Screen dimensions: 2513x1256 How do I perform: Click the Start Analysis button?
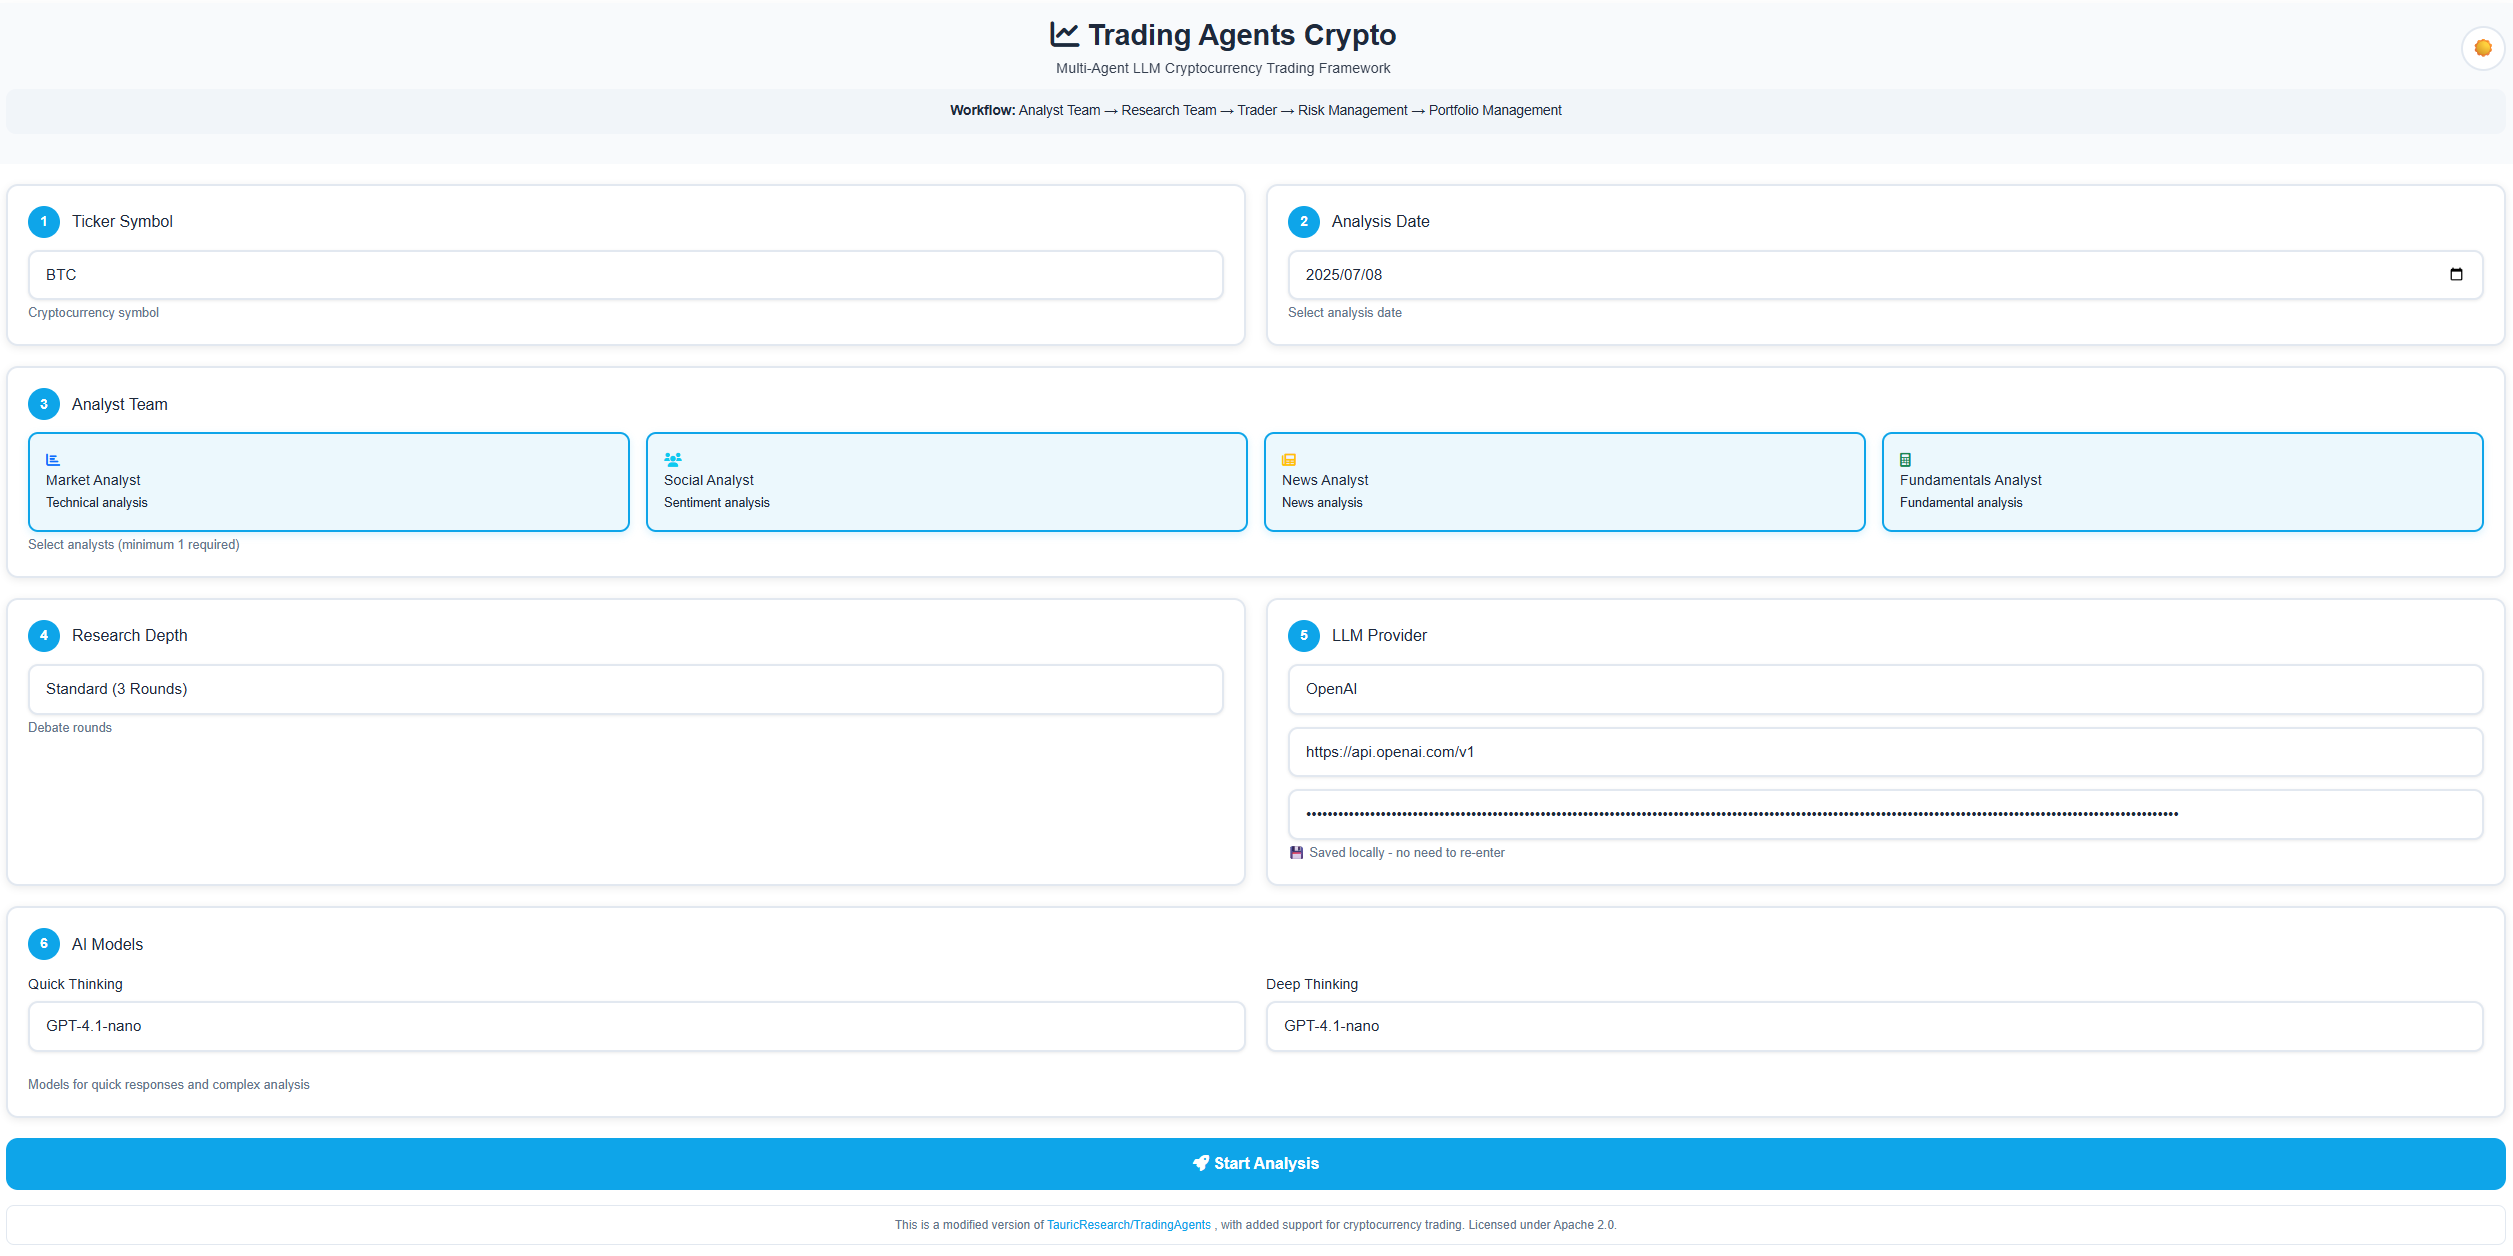pyautogui.click(x=1256, y=1164)
